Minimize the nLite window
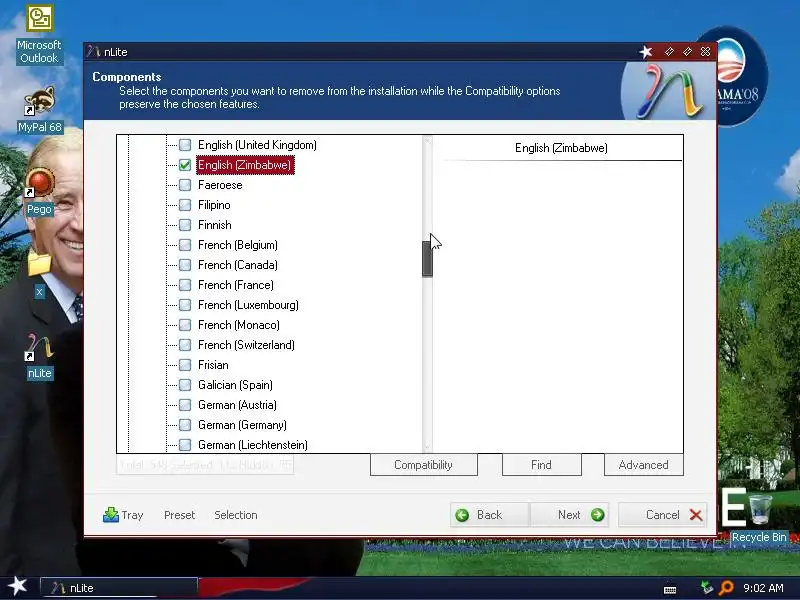Screen dimensions: 800x600 669,52
